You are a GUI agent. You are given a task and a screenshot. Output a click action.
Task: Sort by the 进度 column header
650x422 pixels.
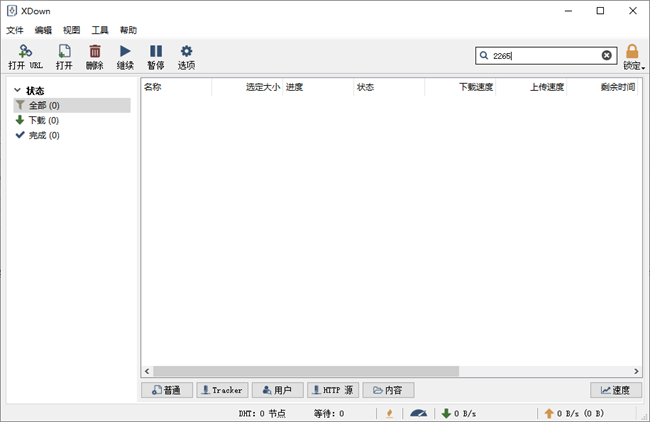(x=318, y=87)
